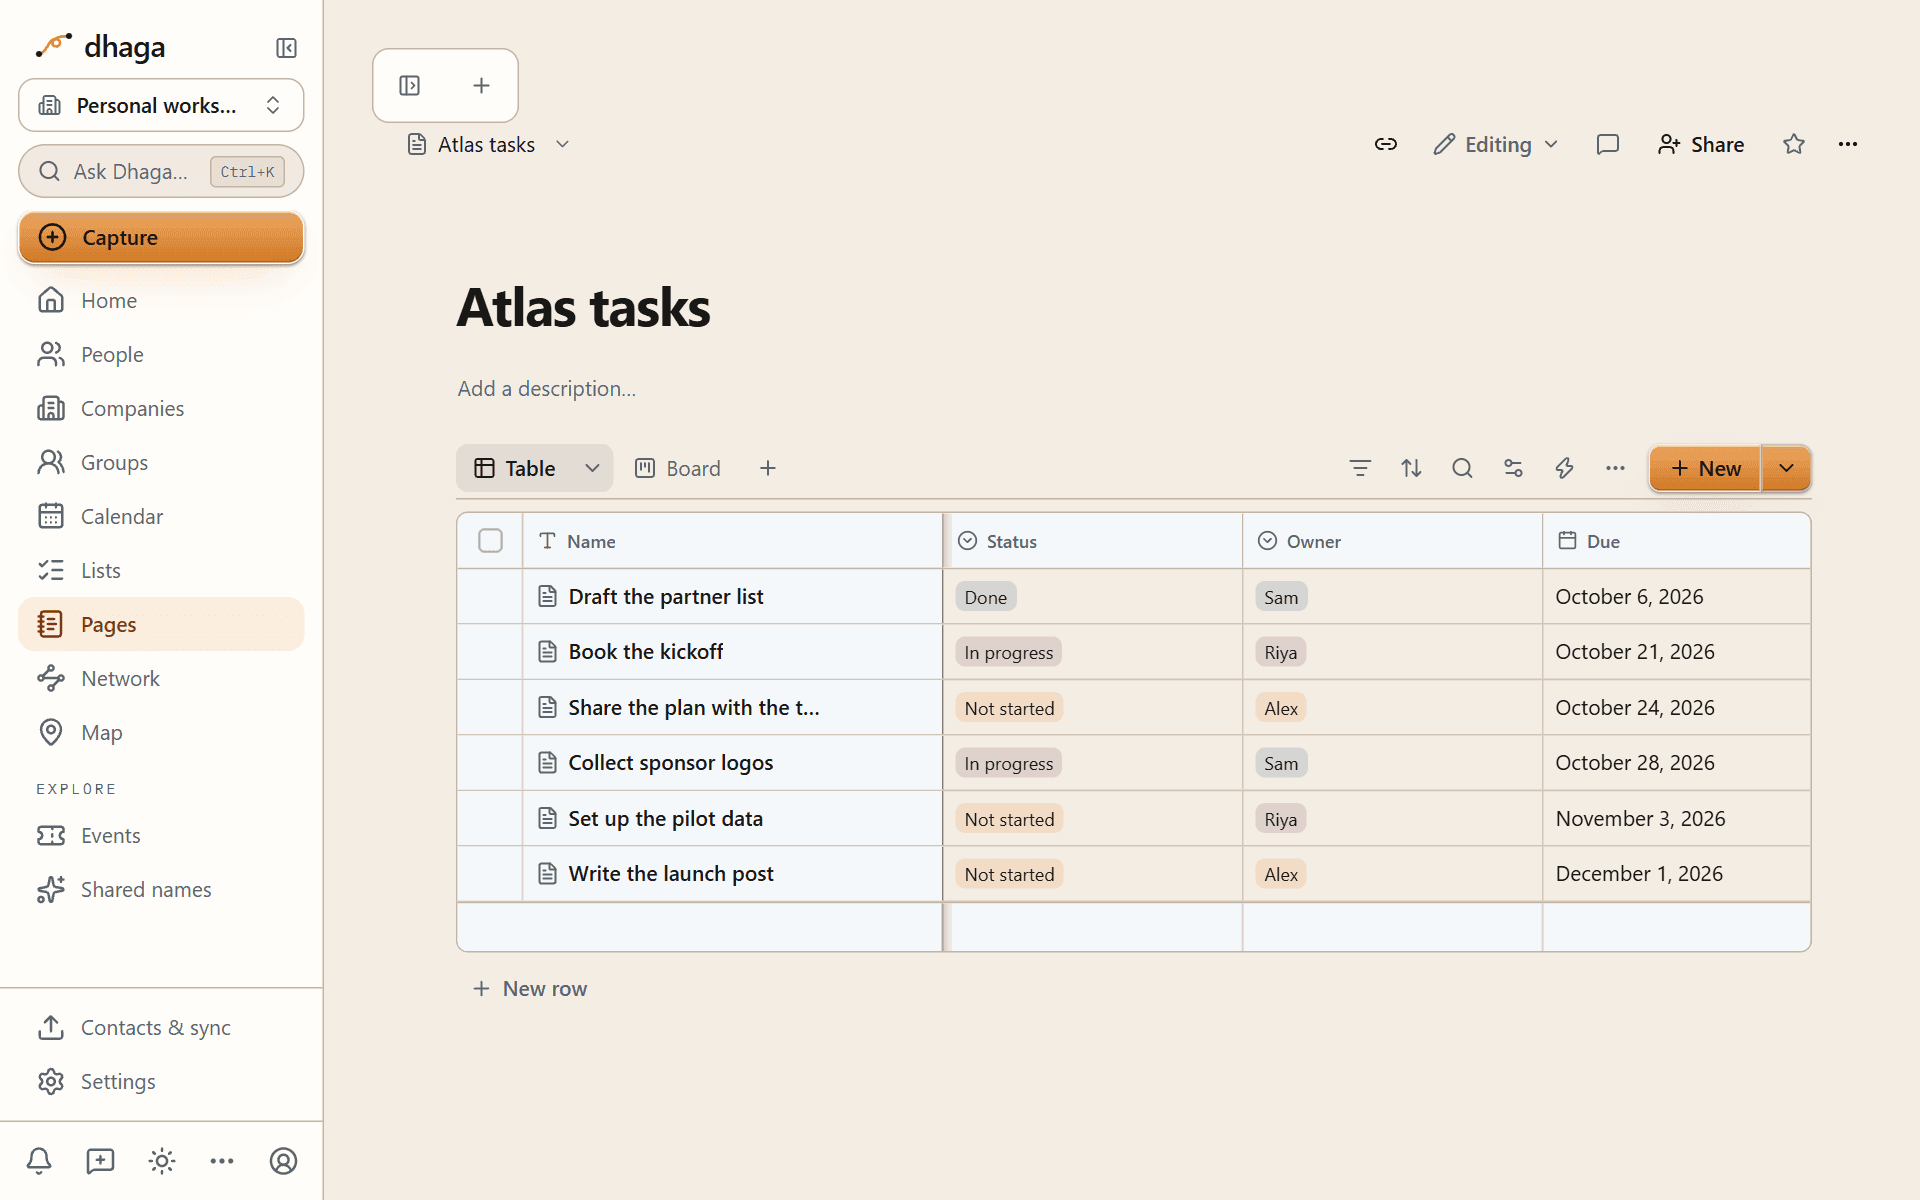The height and width of the screenshot is (1200, 1920).
Task: Open the account profile icon
Action: point(284,1161)
